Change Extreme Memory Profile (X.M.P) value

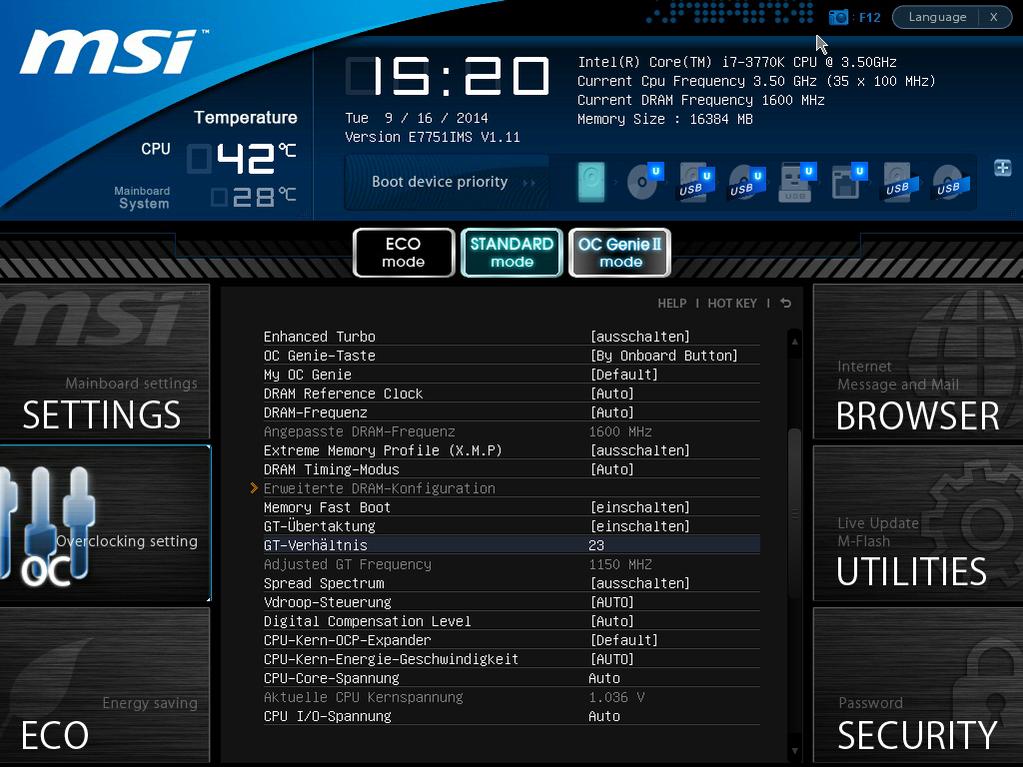pyautogui.click(x=639, y=450)
